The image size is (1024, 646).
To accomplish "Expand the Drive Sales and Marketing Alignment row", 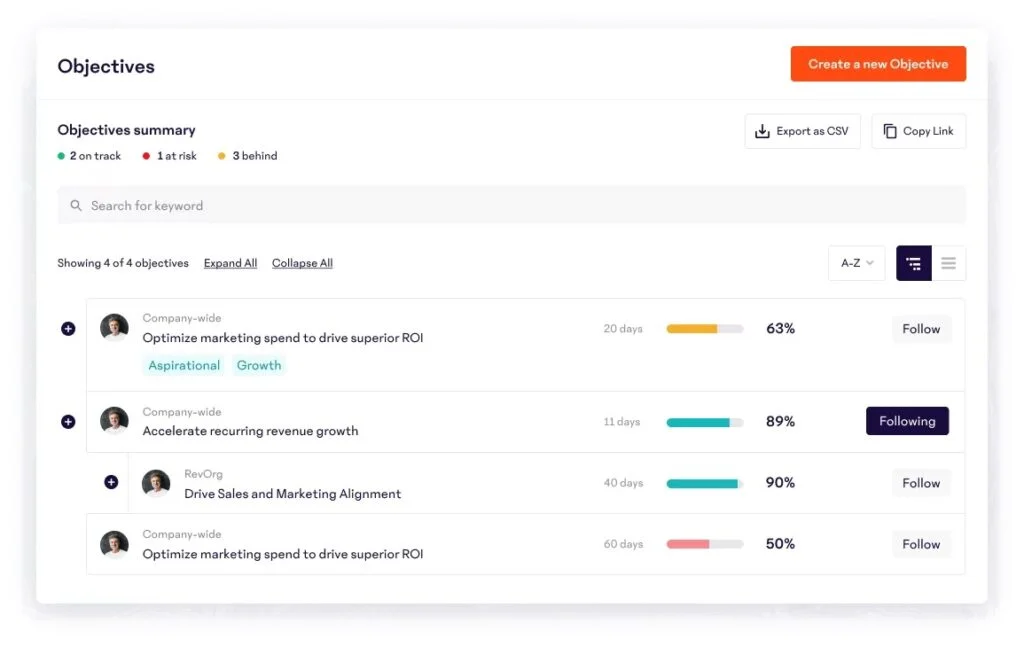I will point(111,482).
